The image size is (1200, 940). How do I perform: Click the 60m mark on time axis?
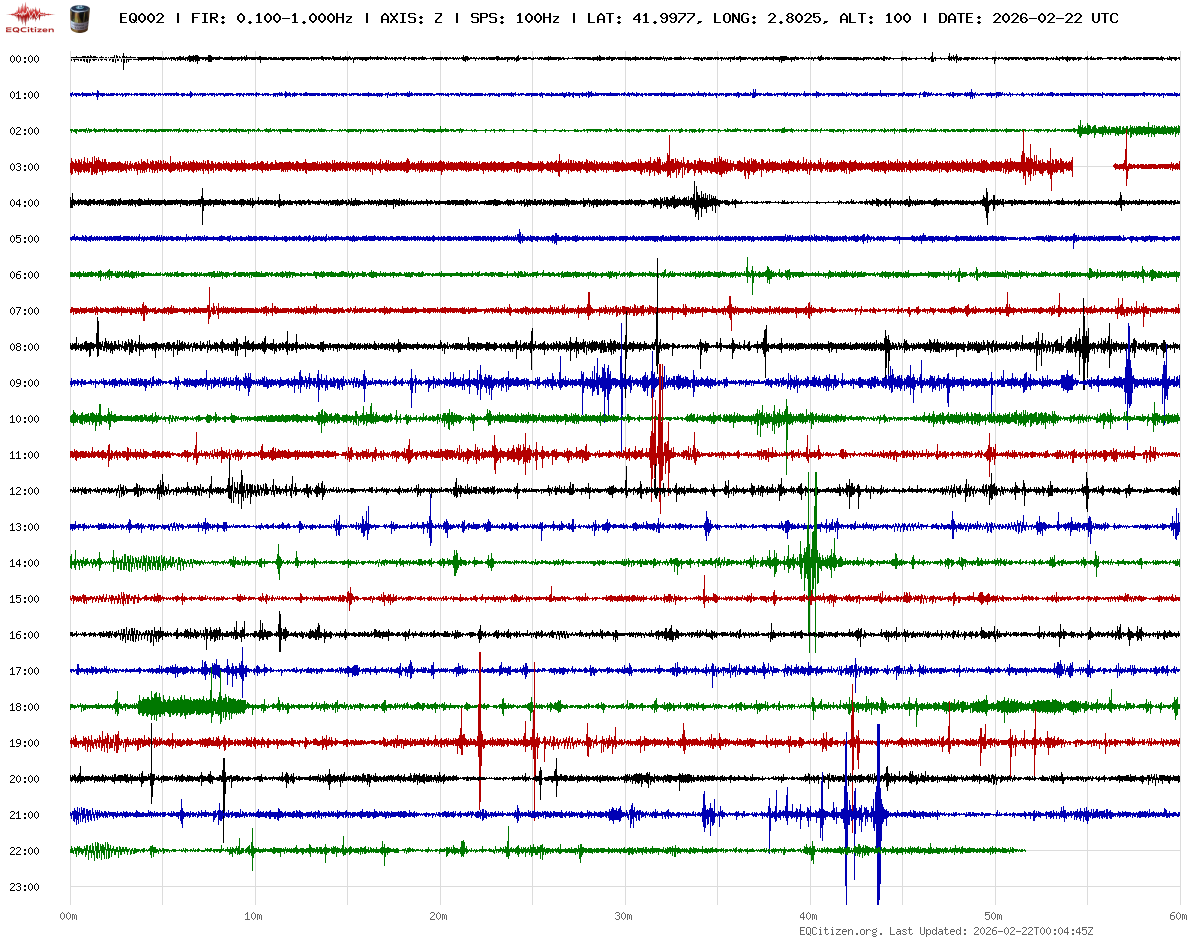tap(1178, 916)
